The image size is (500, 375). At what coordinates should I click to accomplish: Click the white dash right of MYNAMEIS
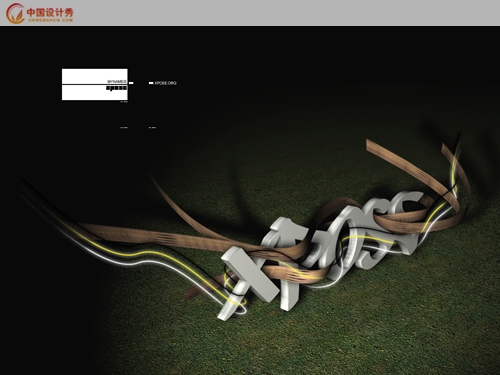(131, 83)
